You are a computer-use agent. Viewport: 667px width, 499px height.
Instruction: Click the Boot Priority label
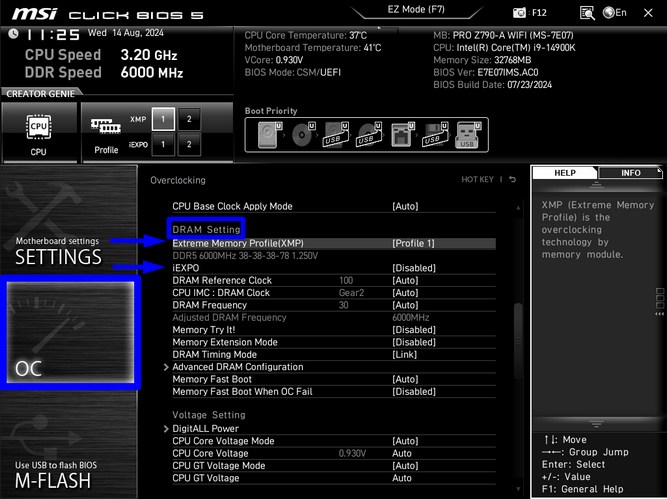coord(271,111)
